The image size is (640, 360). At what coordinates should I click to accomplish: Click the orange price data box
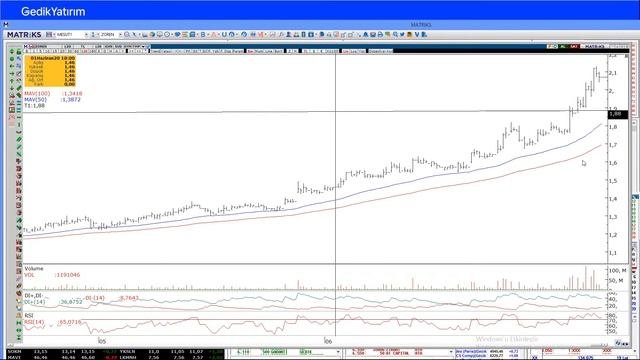pos(50,71)
